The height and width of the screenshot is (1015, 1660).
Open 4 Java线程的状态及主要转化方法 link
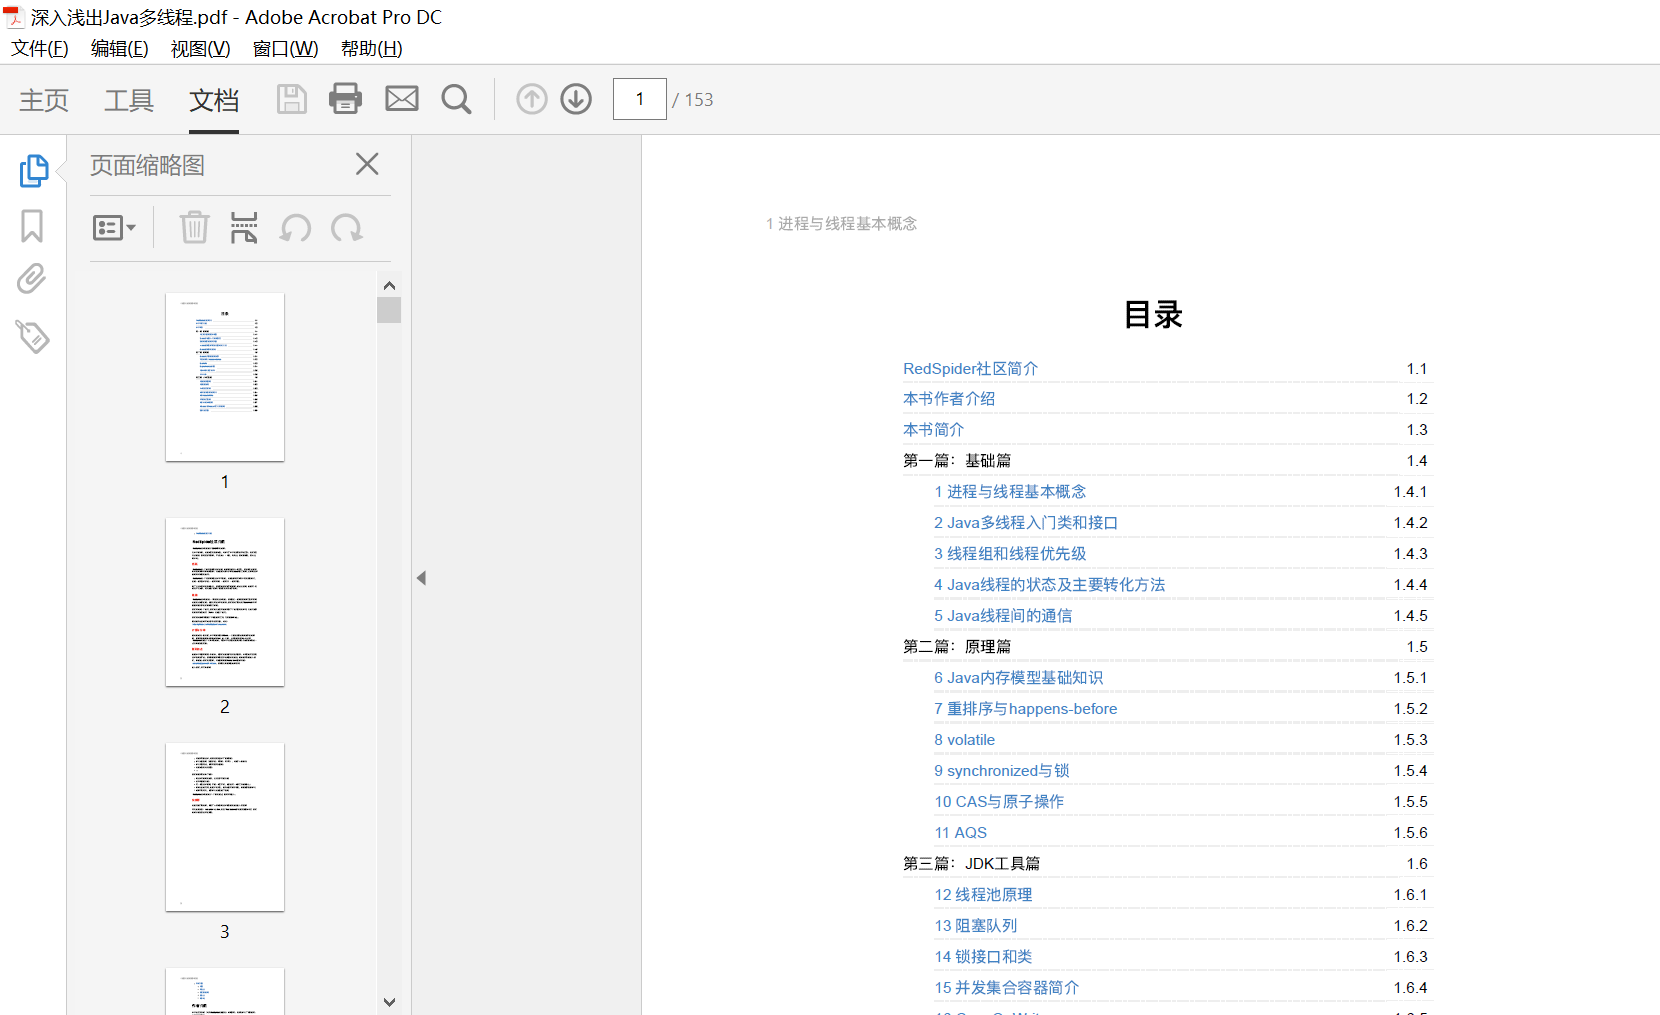click(1050, 585)
